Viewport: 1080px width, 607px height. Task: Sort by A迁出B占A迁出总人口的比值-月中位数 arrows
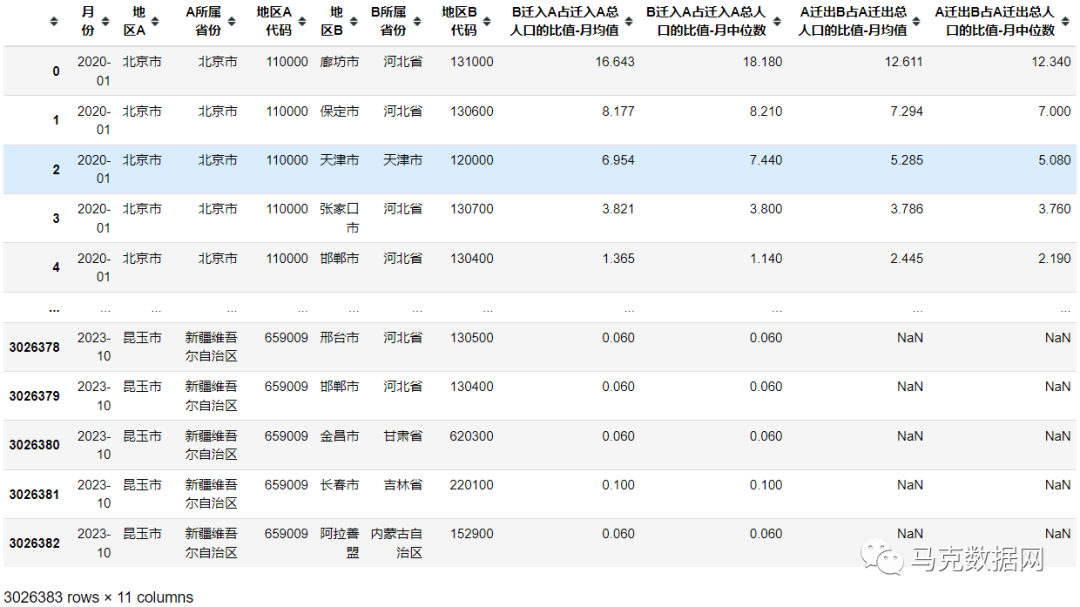pos(1065,21)
